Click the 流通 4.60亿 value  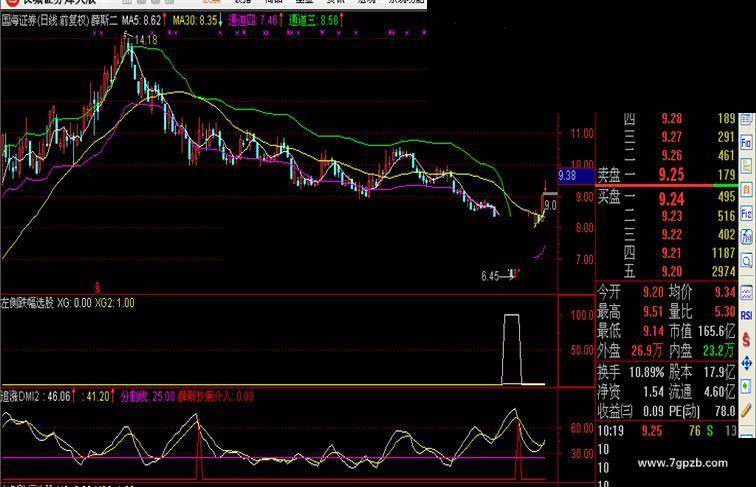719,392
